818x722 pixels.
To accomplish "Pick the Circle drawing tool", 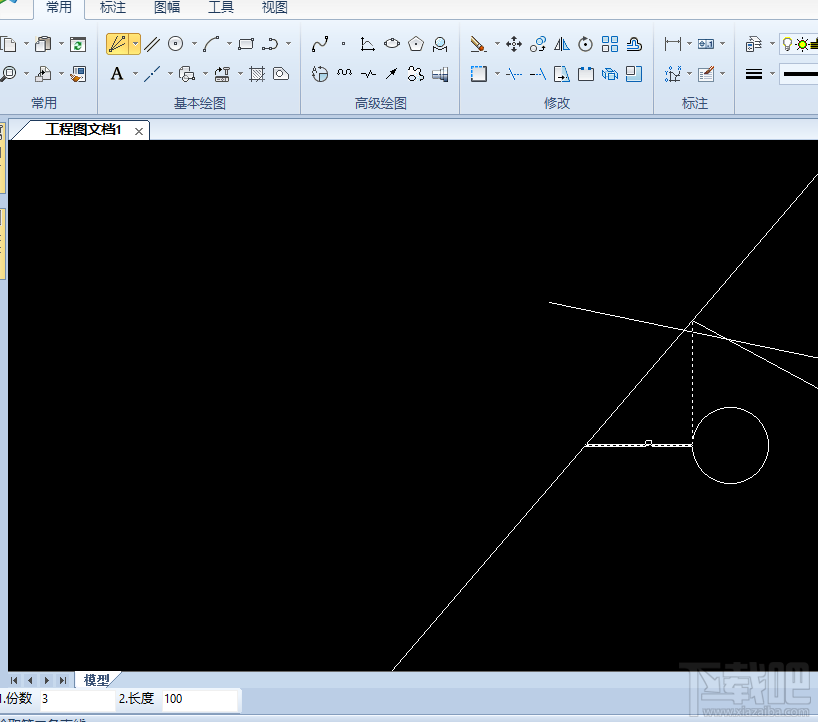I will pos(176,44).
